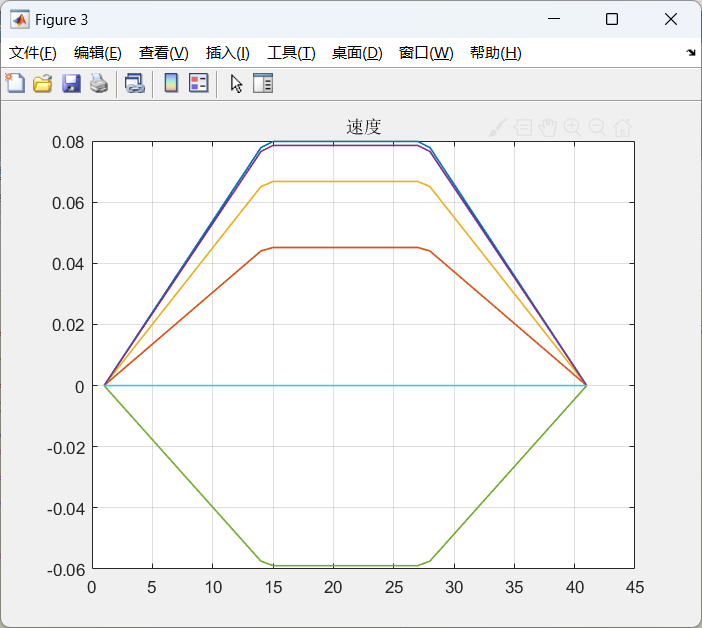Restore the axes view with the home icon
The image size is (702, 628).
(622, 128)
